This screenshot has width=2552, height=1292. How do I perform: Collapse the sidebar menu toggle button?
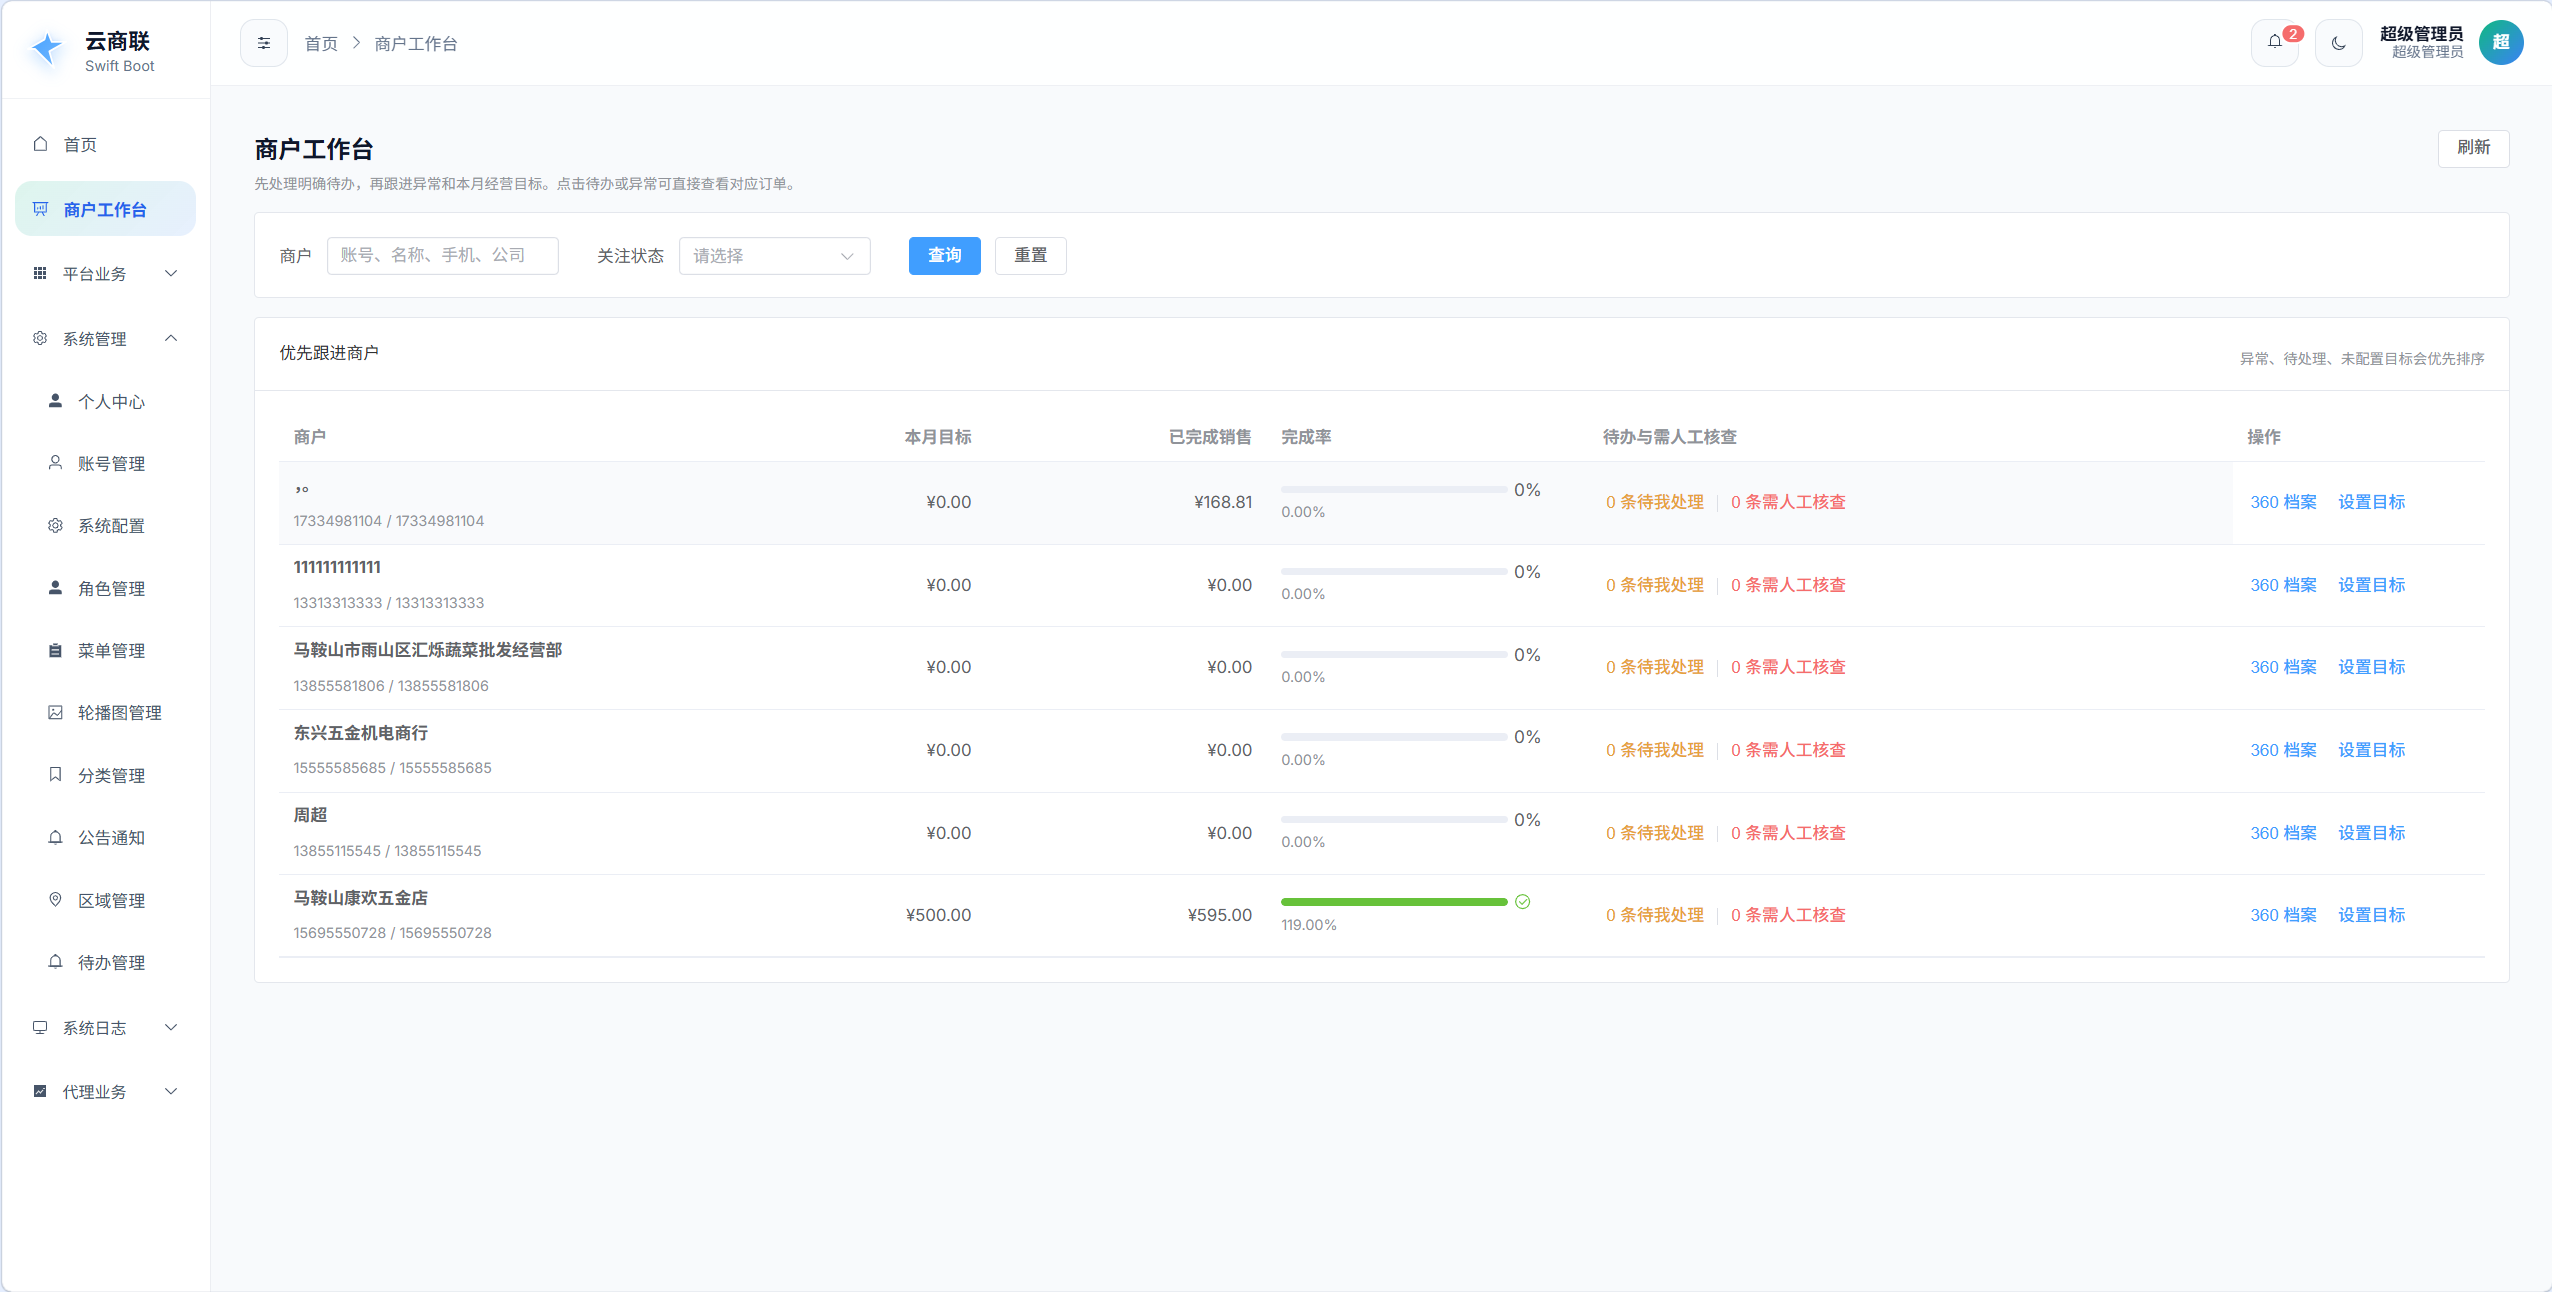pos(264,43)
